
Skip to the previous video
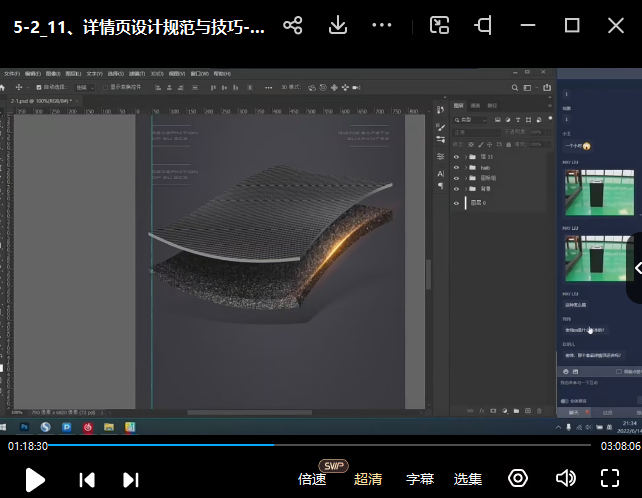point(87,480)
